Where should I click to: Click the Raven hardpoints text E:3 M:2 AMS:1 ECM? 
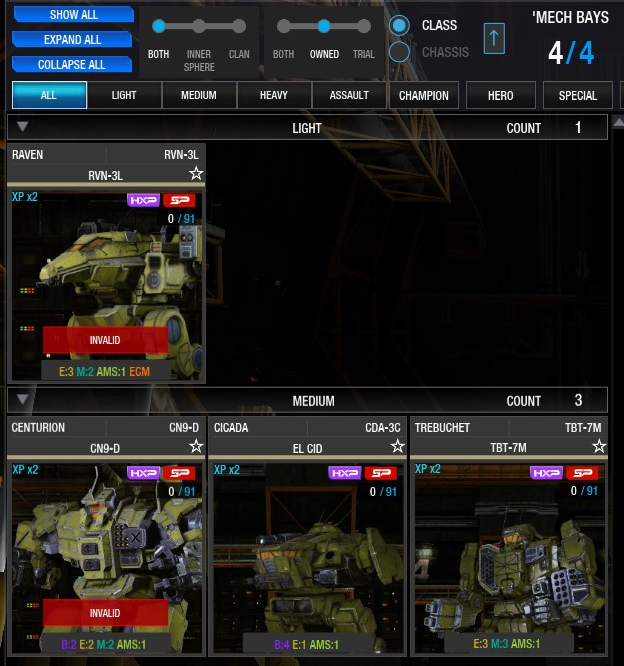[x=104, y=372]
